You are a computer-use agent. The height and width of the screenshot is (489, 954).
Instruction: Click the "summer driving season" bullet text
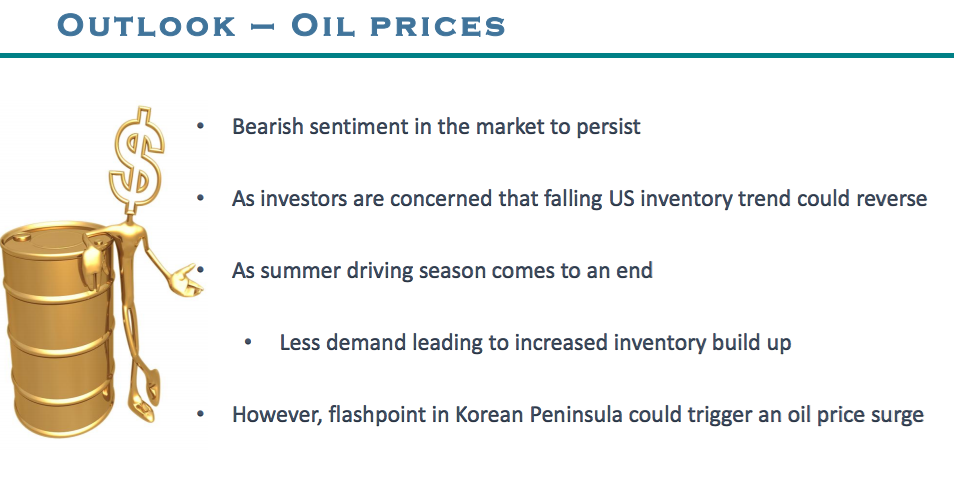(x=442, y=270)
